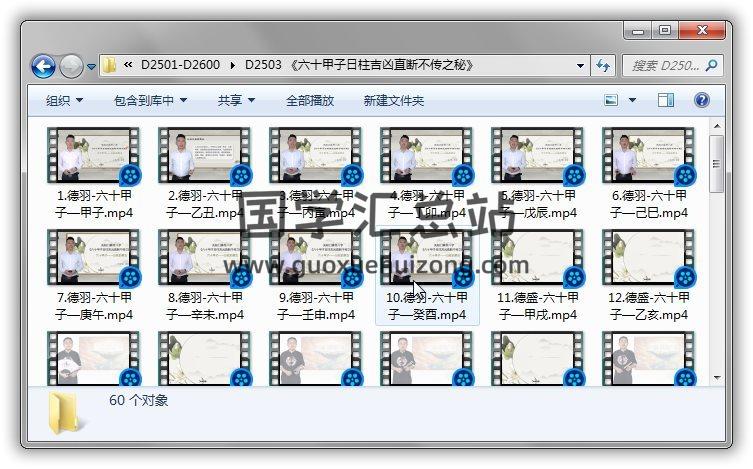Click the scrollbar down arrow

tap(717, 378)
